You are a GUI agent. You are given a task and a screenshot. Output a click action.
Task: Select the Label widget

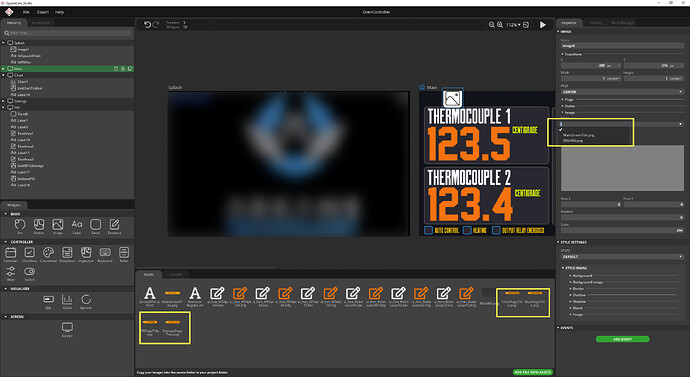[77, 226]
